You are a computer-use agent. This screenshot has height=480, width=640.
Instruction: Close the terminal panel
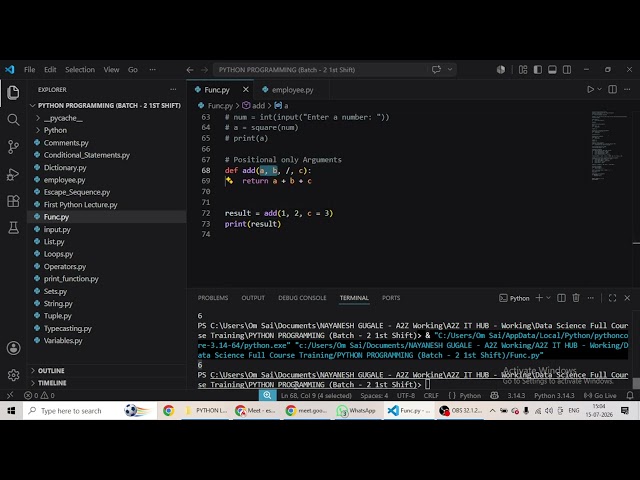(627, 298)
